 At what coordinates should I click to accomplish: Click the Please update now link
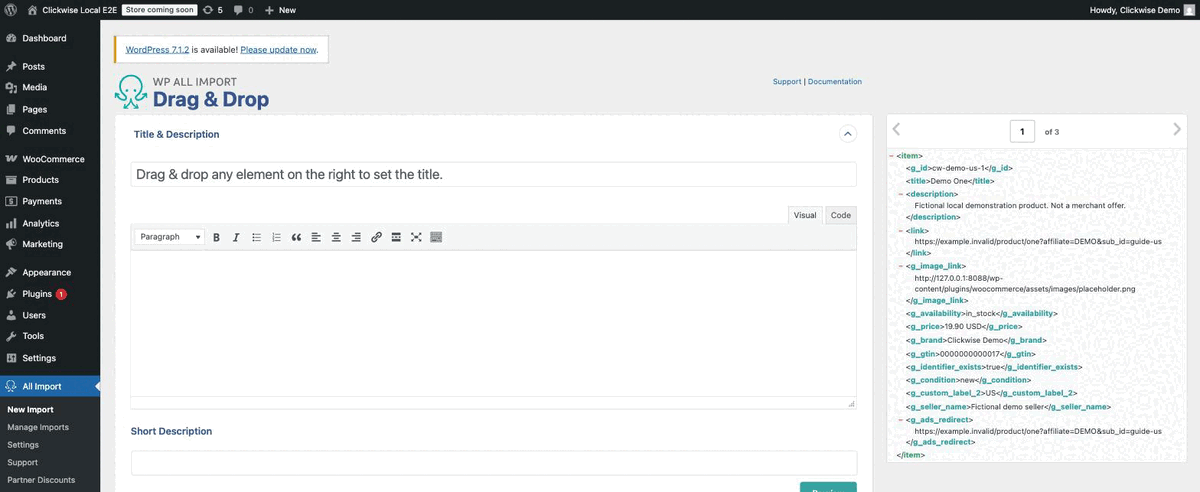[279, 49]
